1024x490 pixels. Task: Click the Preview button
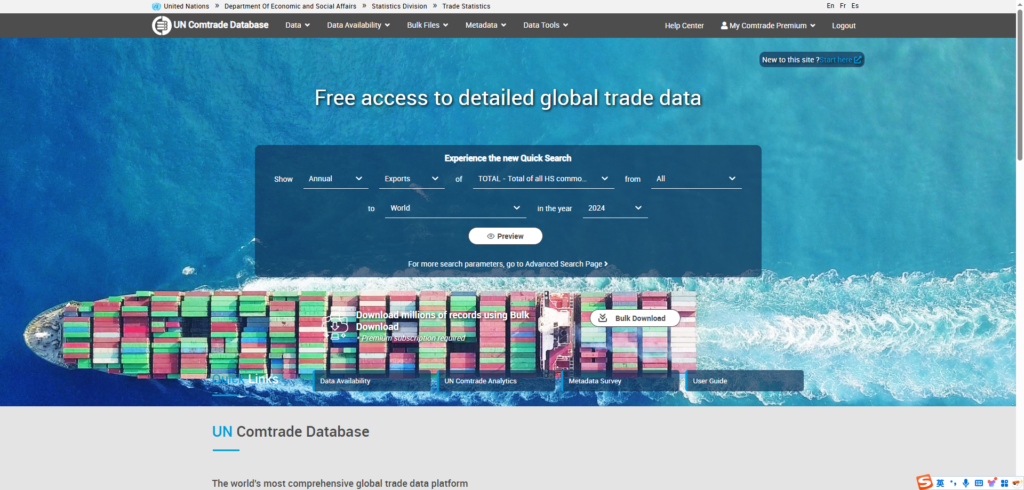(505, 236)
